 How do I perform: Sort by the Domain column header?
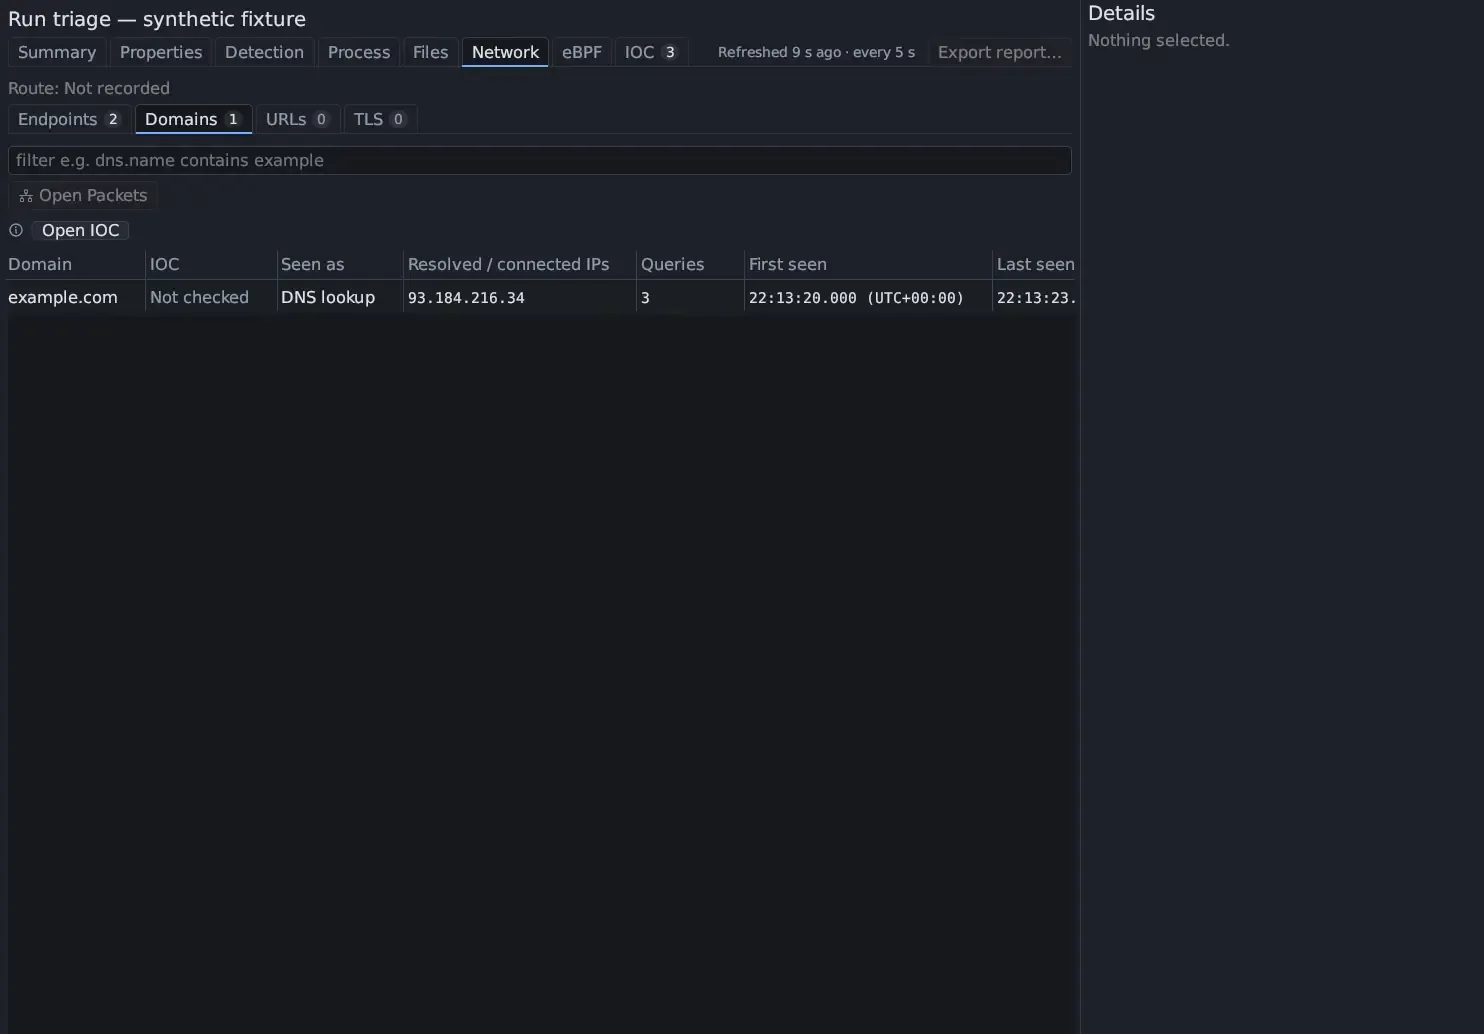click(x=76, y=264)
